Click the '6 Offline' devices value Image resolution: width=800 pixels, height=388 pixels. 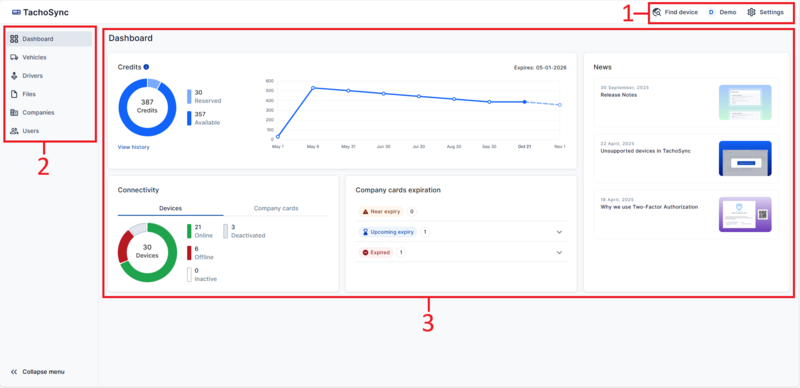[204, 253]
